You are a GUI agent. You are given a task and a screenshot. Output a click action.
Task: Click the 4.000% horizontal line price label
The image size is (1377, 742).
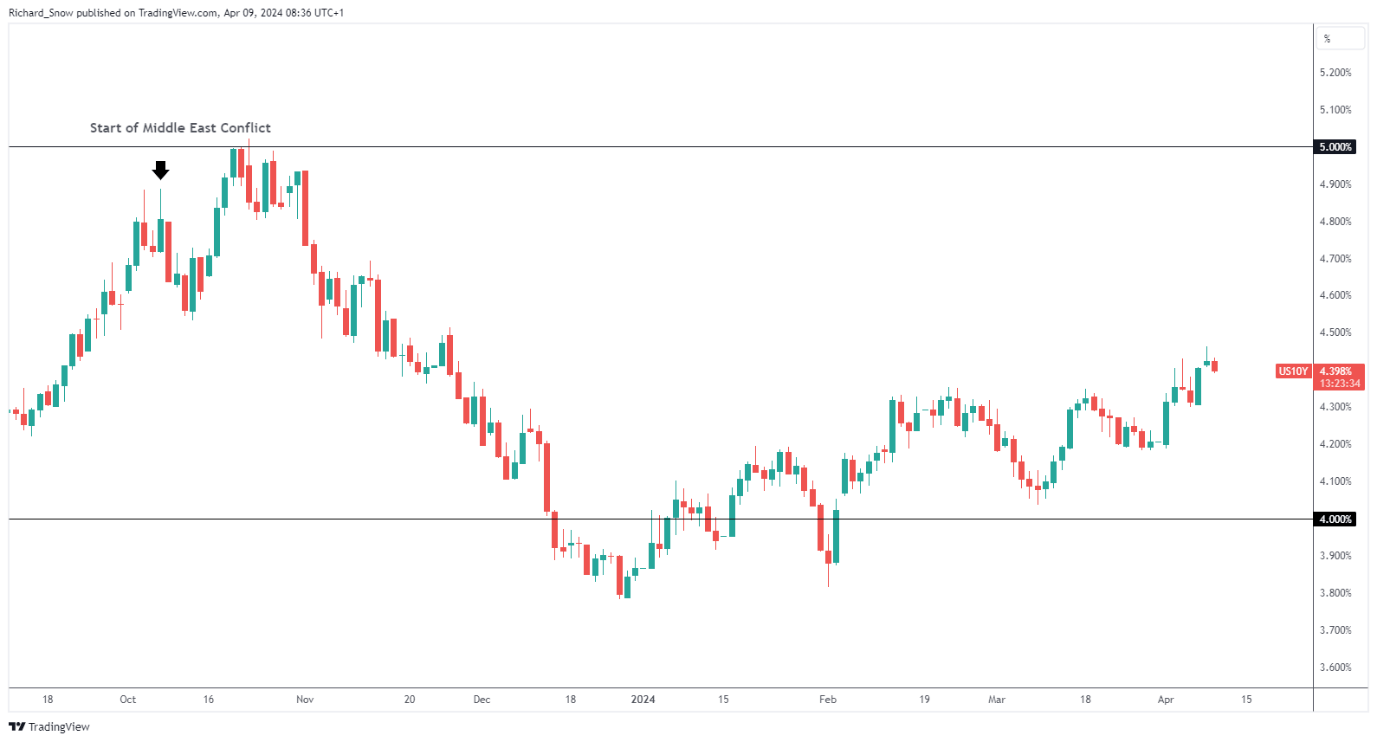click(1335, 519)
